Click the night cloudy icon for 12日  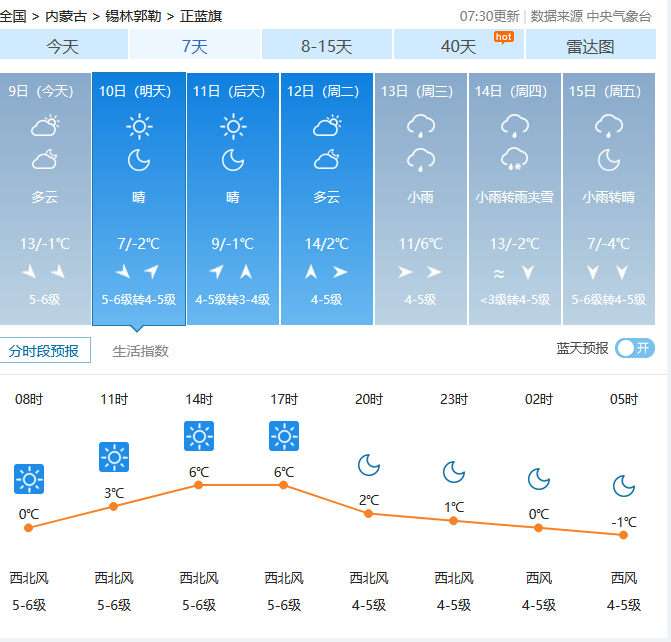[x=327, y=159]
